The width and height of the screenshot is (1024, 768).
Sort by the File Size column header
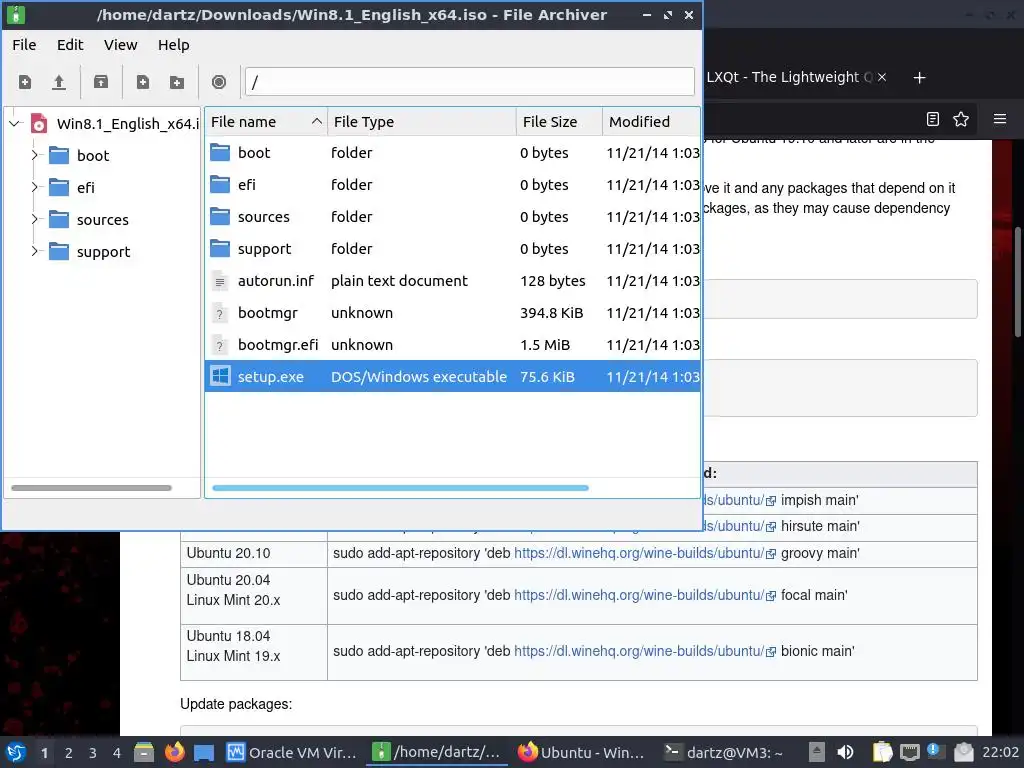click(x=559, y=121)
